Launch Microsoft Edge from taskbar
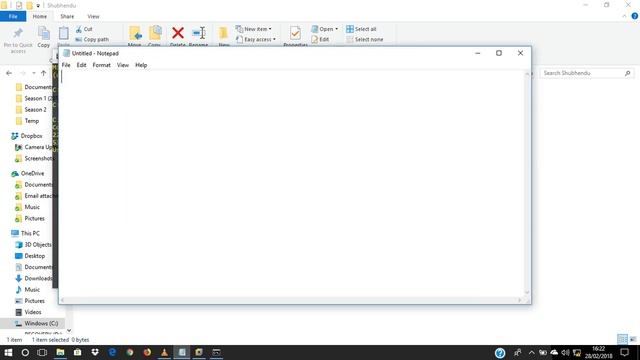Viewport: 640px width, 360px height. (x=112, y=353)
